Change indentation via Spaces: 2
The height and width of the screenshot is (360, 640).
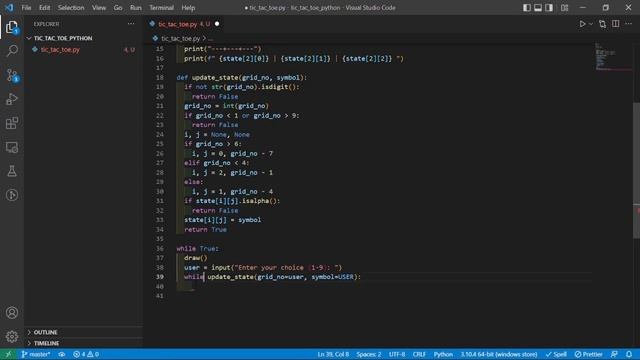click(369, 354)
